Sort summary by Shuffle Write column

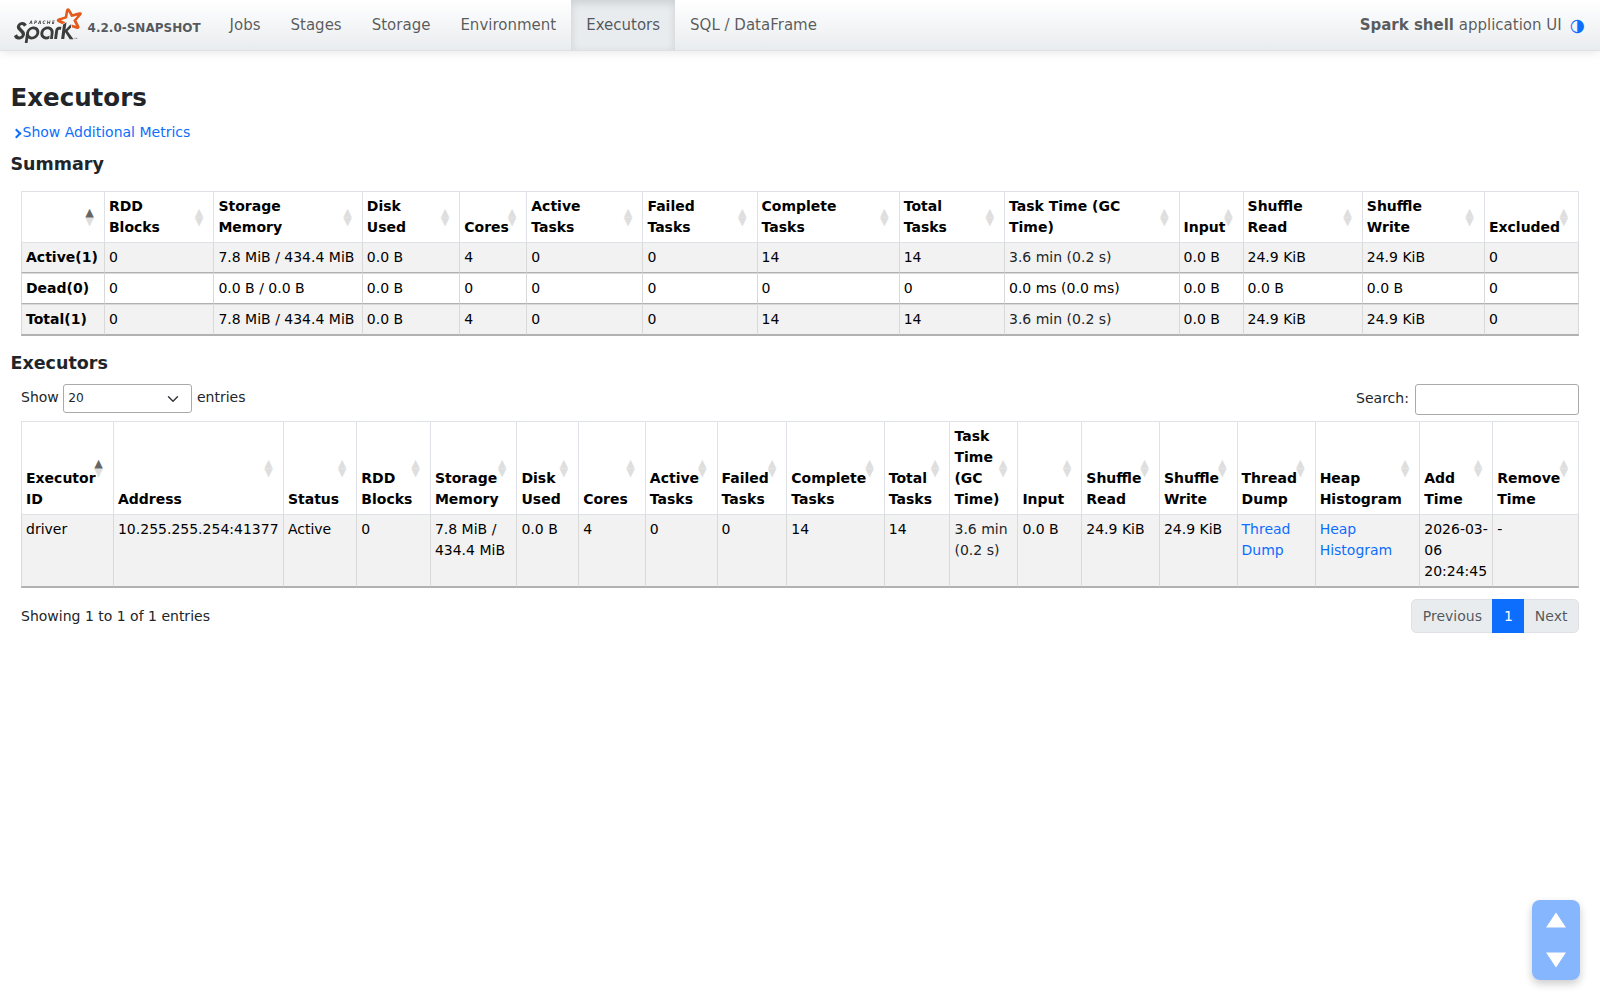(1421, 217)
